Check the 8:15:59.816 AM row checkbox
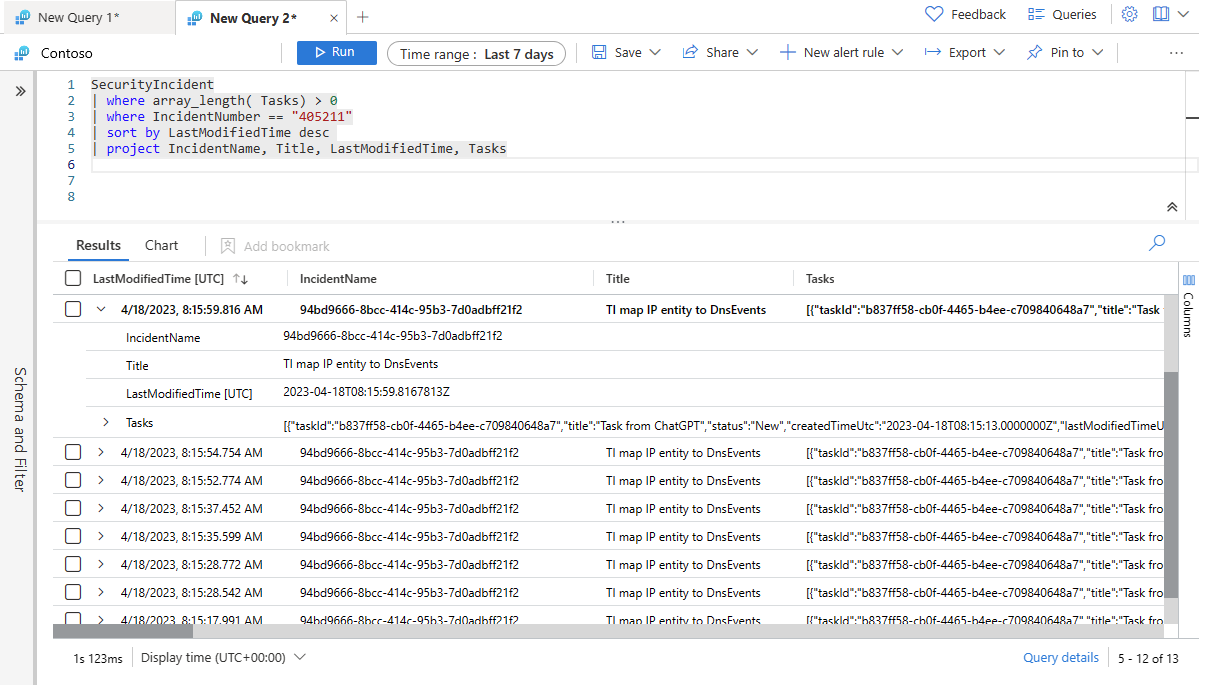 coord(73,310)
